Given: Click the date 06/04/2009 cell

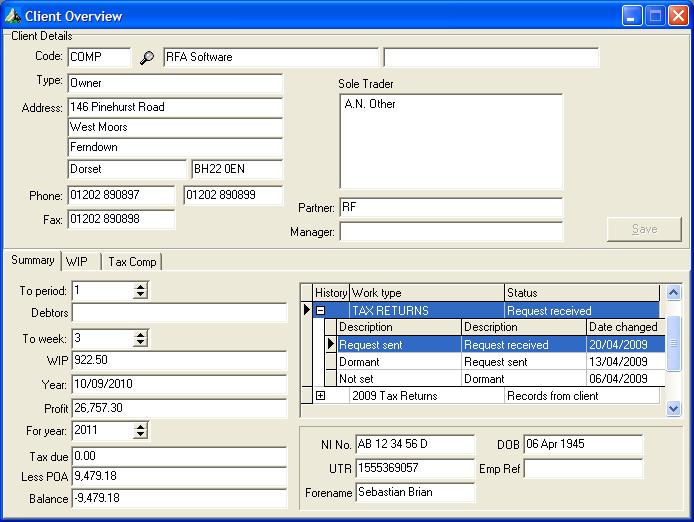Looking at the screenshot, I should (625, 379).
